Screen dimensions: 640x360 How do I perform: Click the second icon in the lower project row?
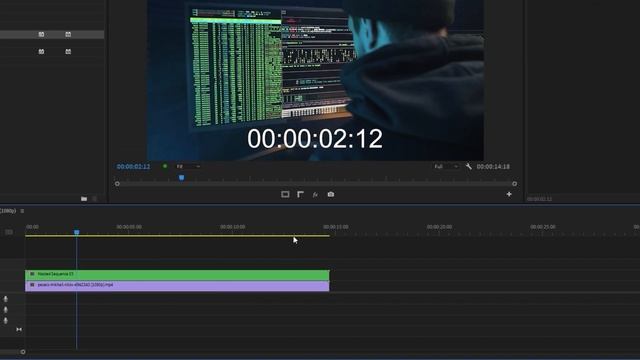point(68,52)
